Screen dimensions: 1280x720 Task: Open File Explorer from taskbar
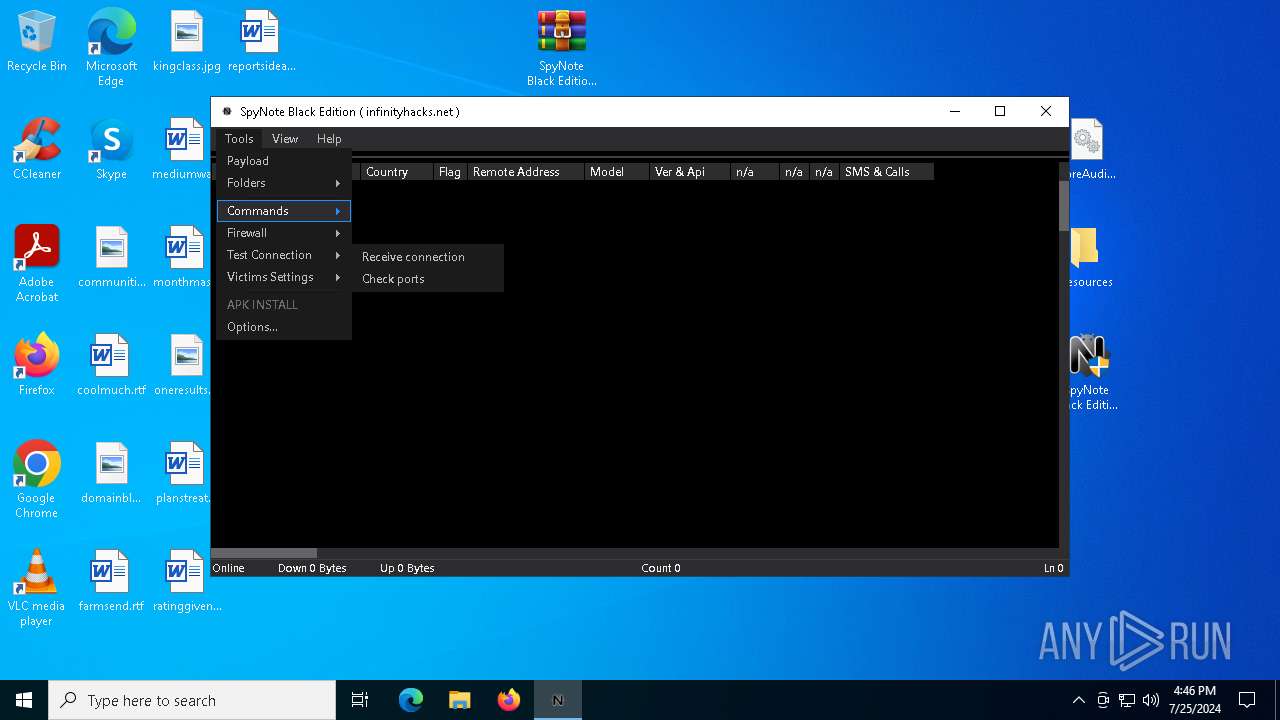pyautogui.click(x=459, y=700)
